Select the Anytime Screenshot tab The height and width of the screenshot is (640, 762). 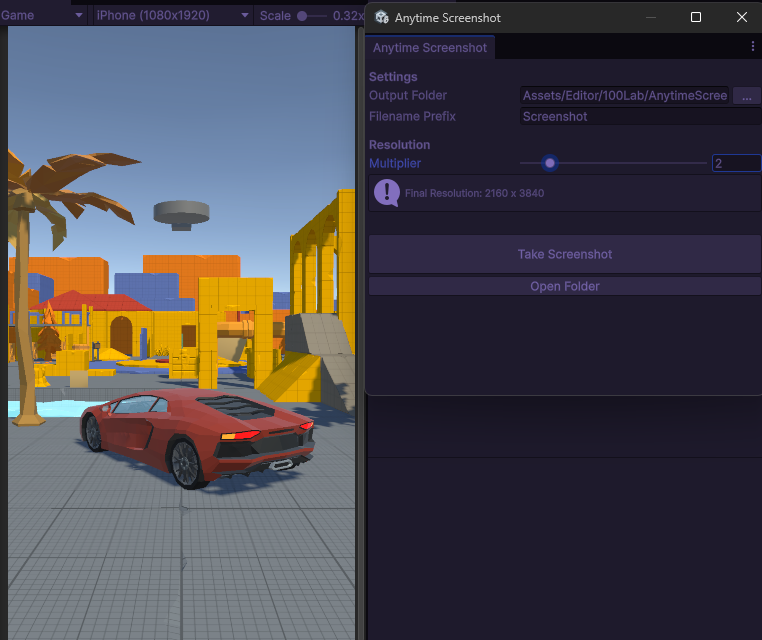[x=430, y=48]
